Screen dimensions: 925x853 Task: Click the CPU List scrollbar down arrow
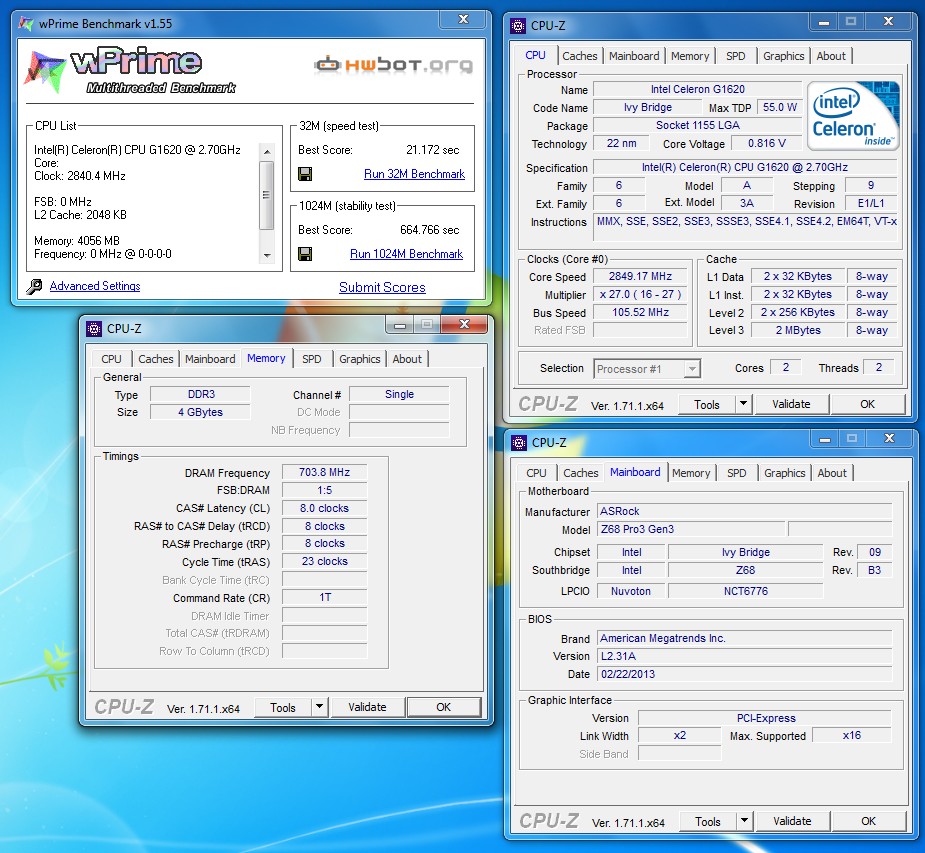[267, 256]
